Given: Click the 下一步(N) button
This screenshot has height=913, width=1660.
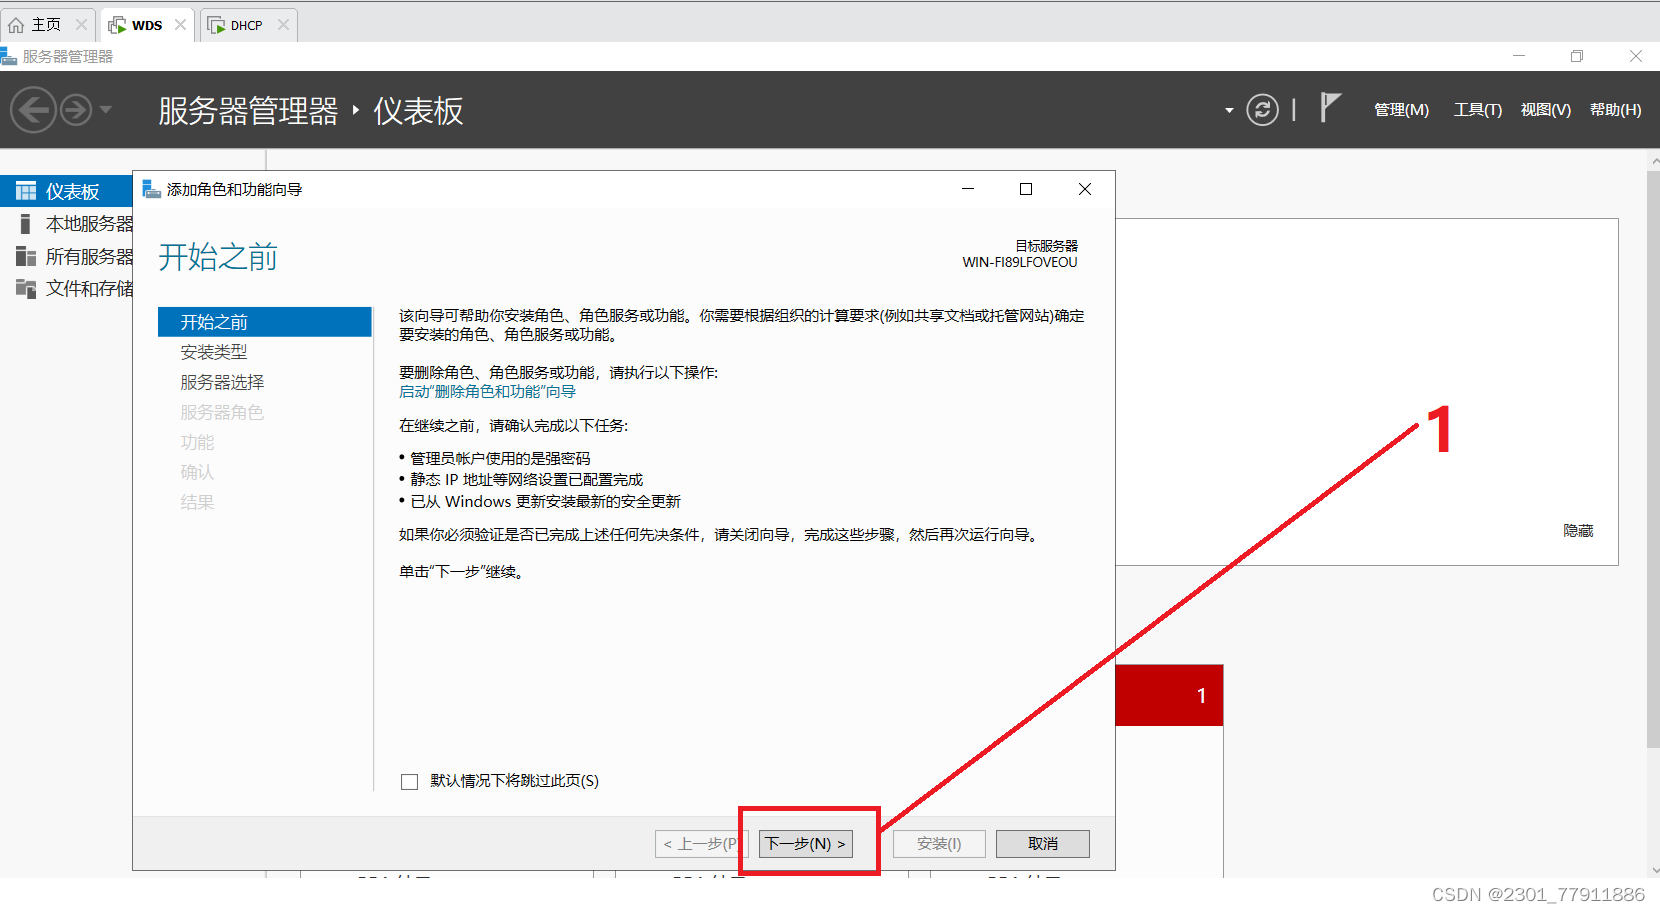Looking at the screenshot, I should (806, 844).
